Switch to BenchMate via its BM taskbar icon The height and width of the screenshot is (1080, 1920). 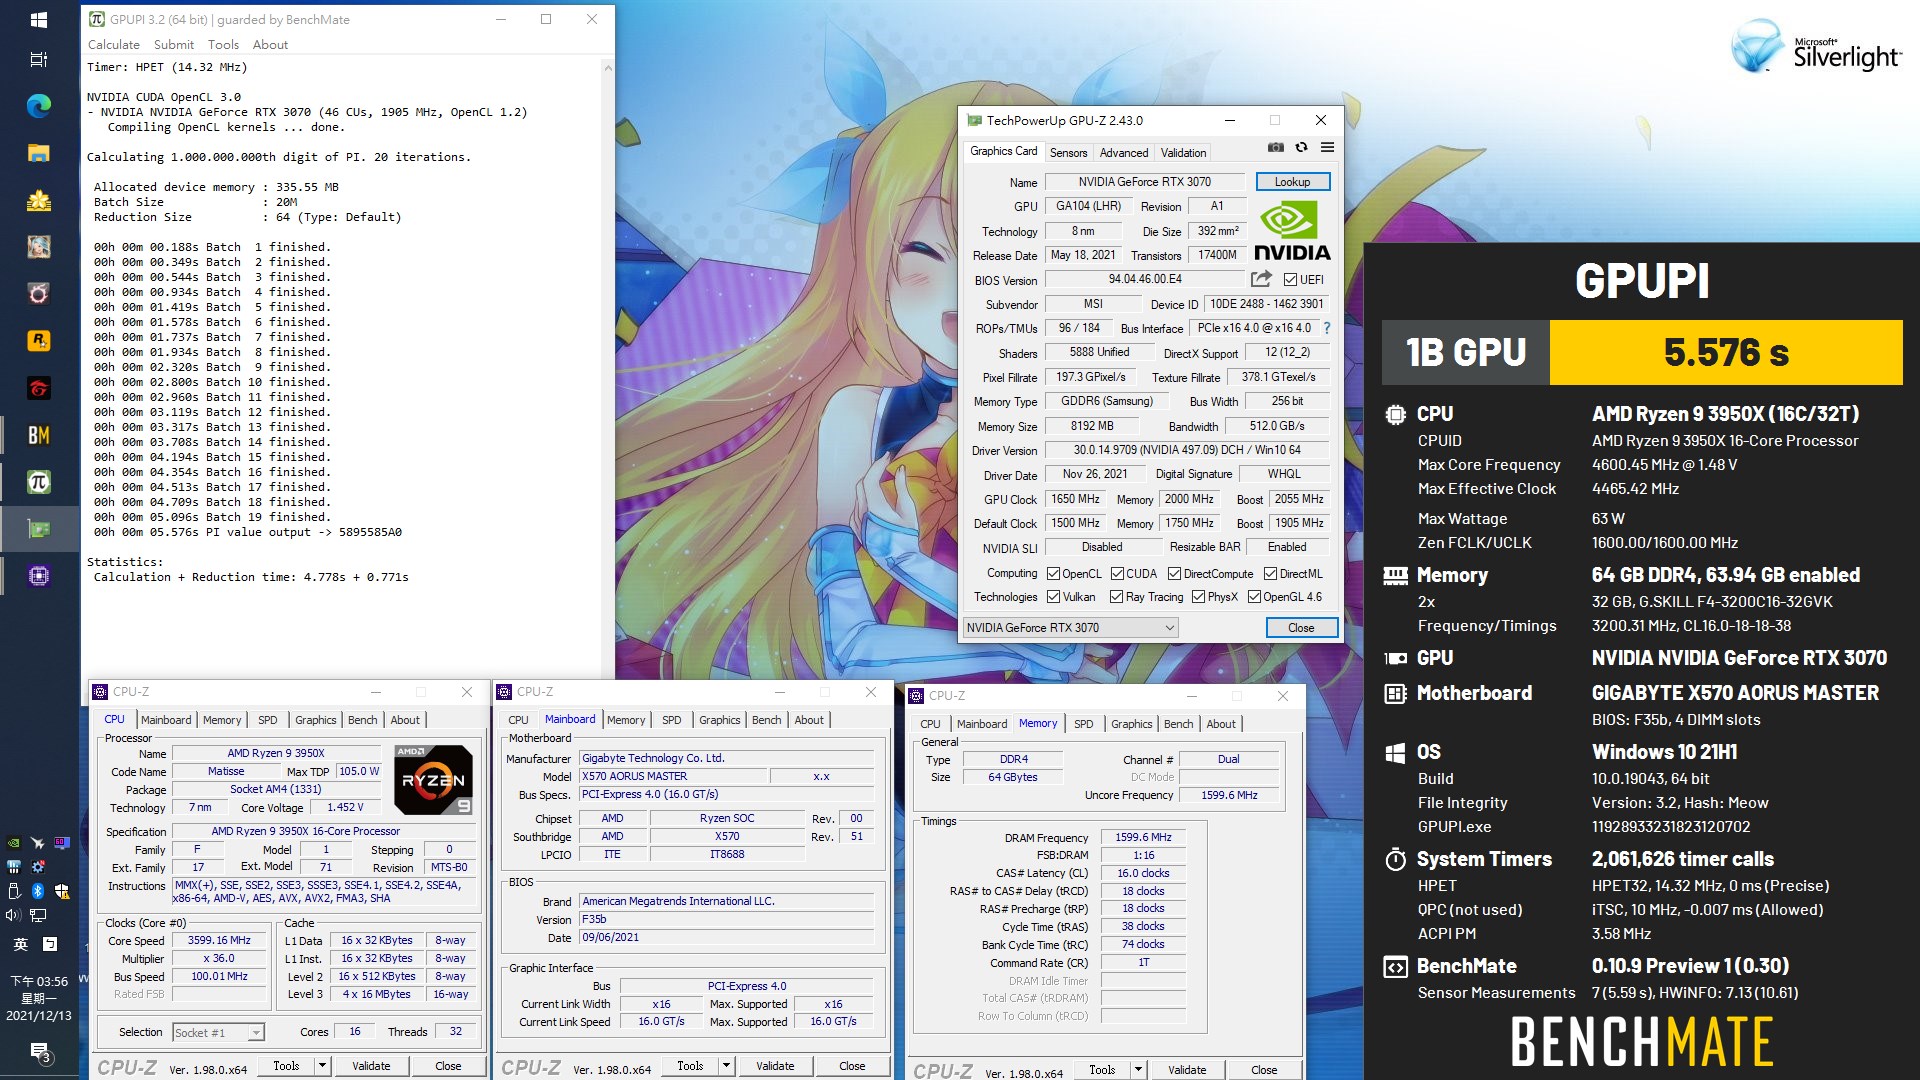39,435
